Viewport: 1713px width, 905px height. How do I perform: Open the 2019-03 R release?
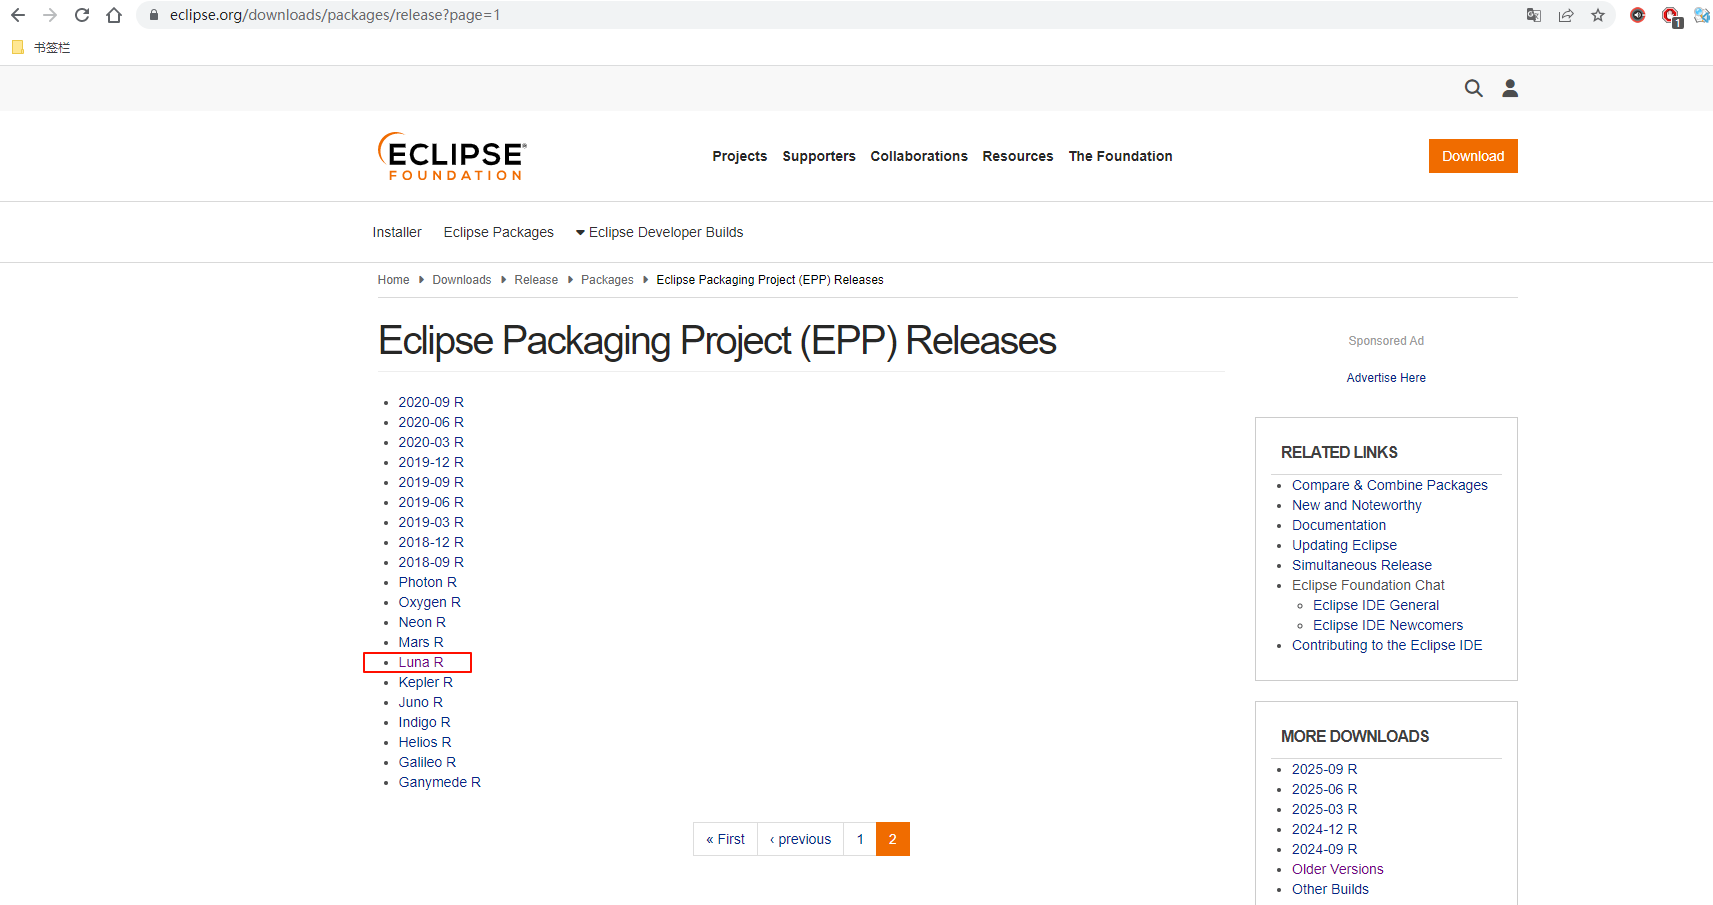(x=431, y=522)
